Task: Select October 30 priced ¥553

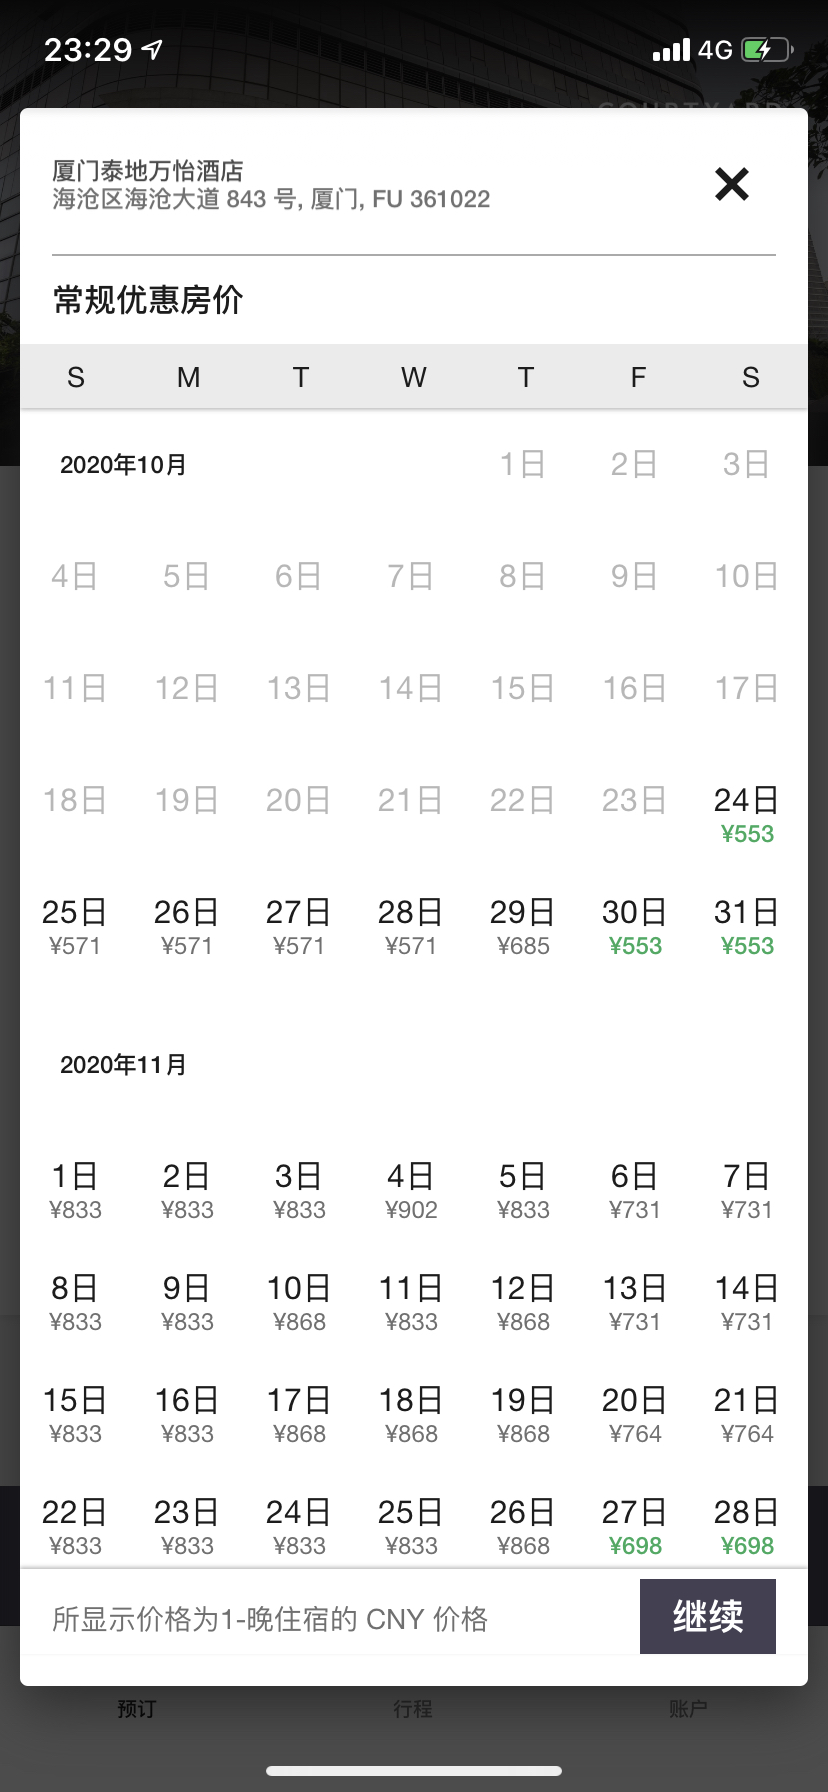Action: pos(635,927)
